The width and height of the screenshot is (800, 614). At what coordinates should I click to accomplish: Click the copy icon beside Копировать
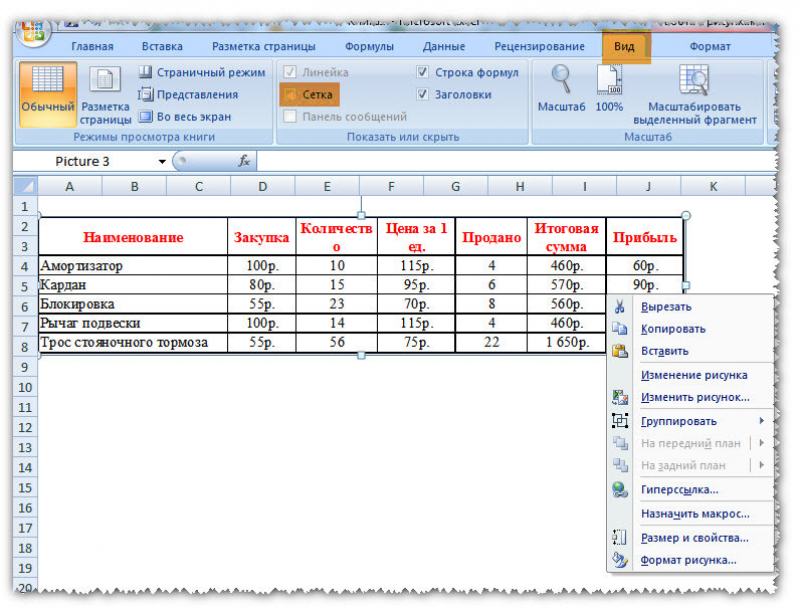(x=619, y=329)
